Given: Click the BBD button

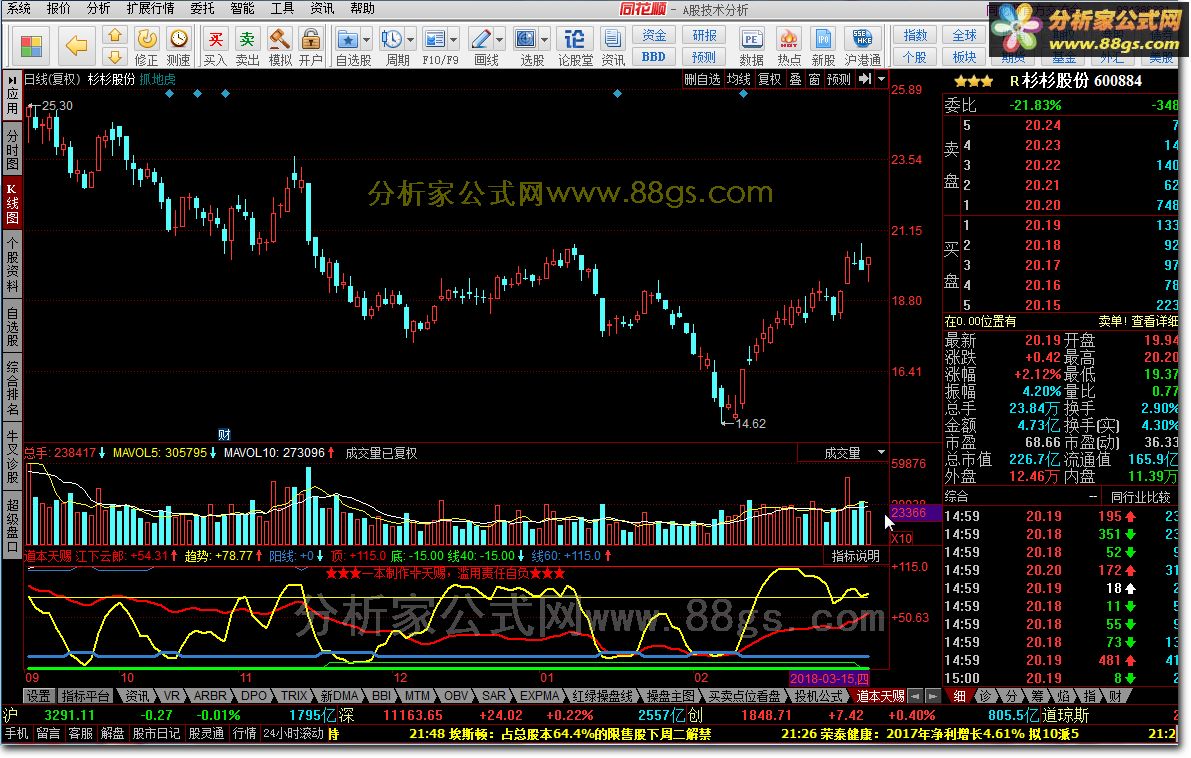Looking at the screenshot, I should click(653, 57).
